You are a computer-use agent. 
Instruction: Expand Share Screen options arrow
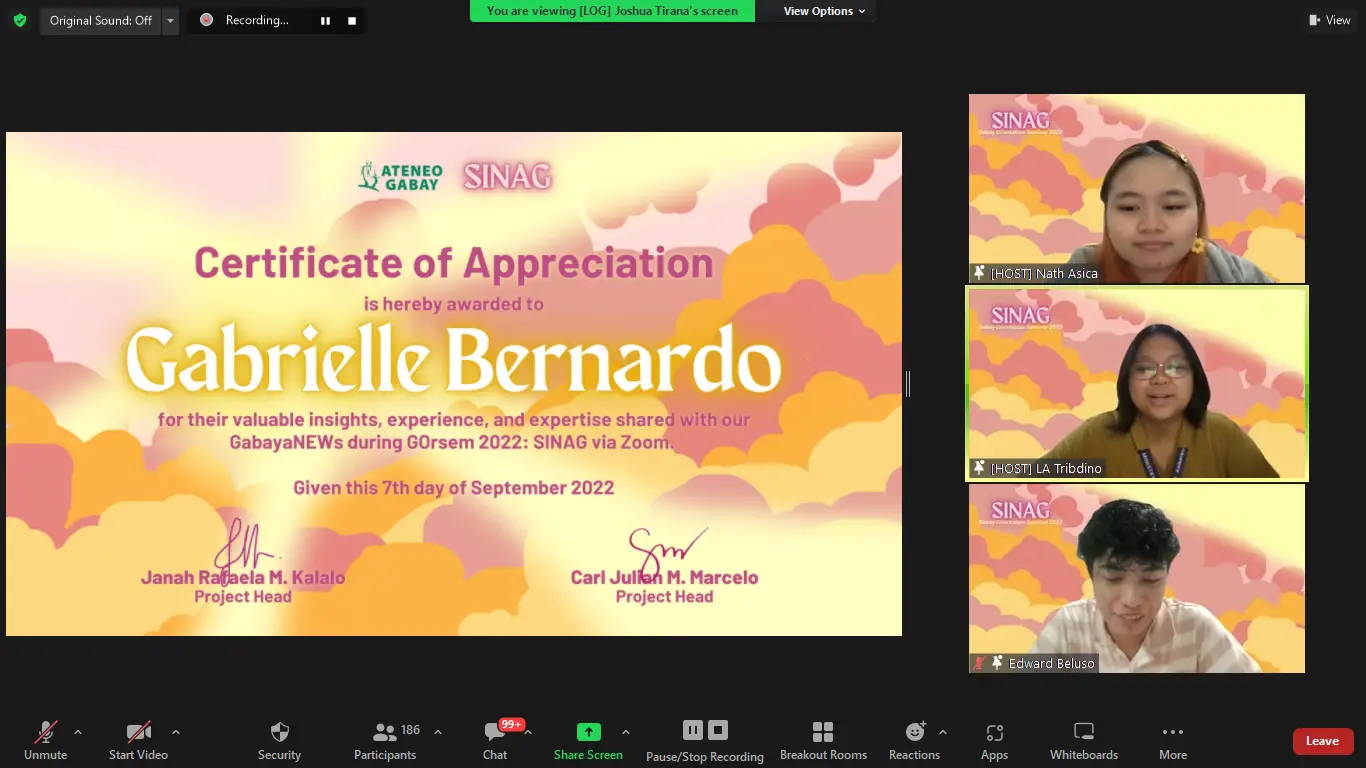pyautogui.click(x=626, y=732)
